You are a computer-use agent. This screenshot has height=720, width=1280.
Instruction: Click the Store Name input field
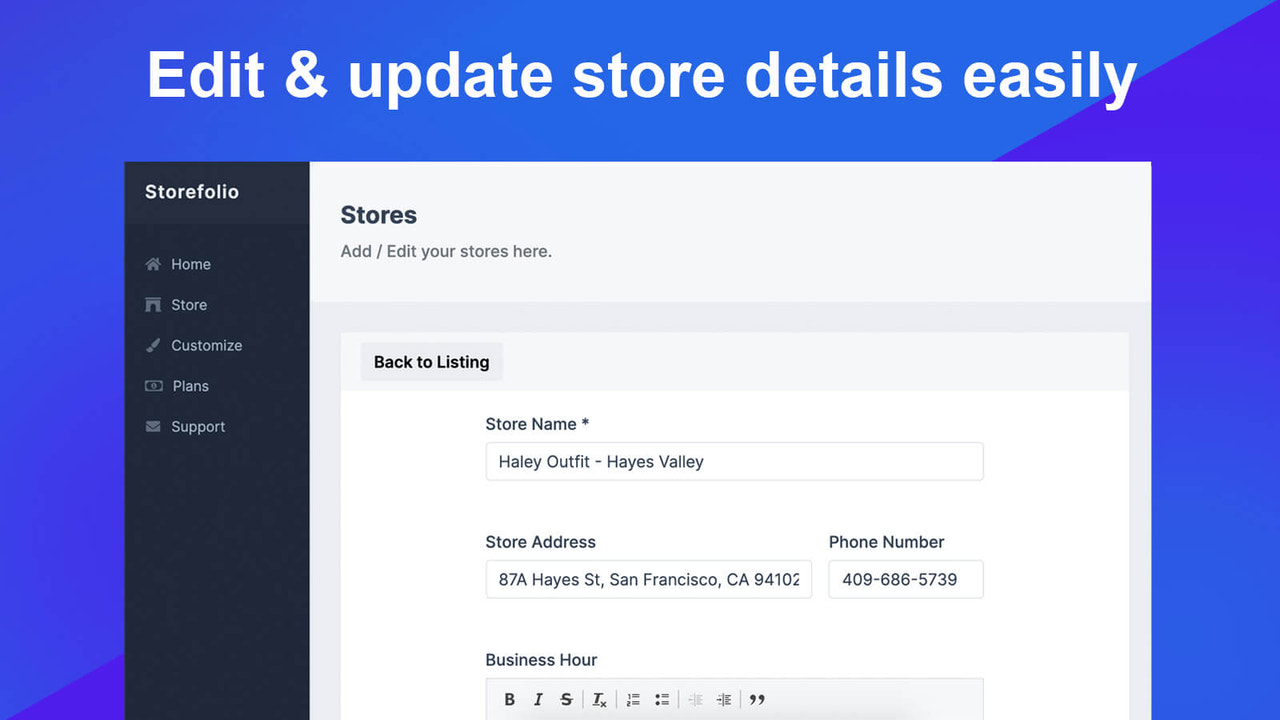734,461
